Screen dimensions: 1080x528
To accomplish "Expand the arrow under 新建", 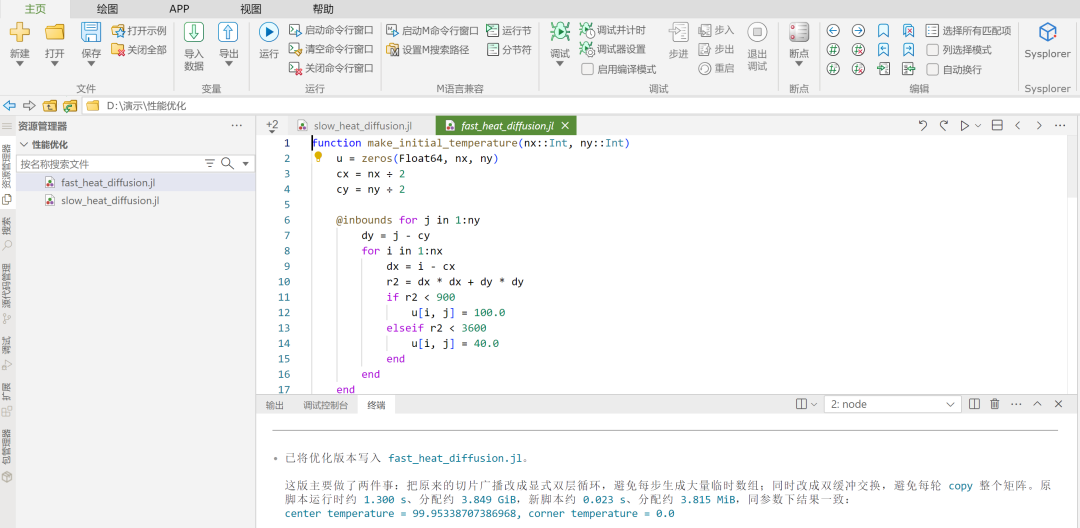I will tap(19, 64).
